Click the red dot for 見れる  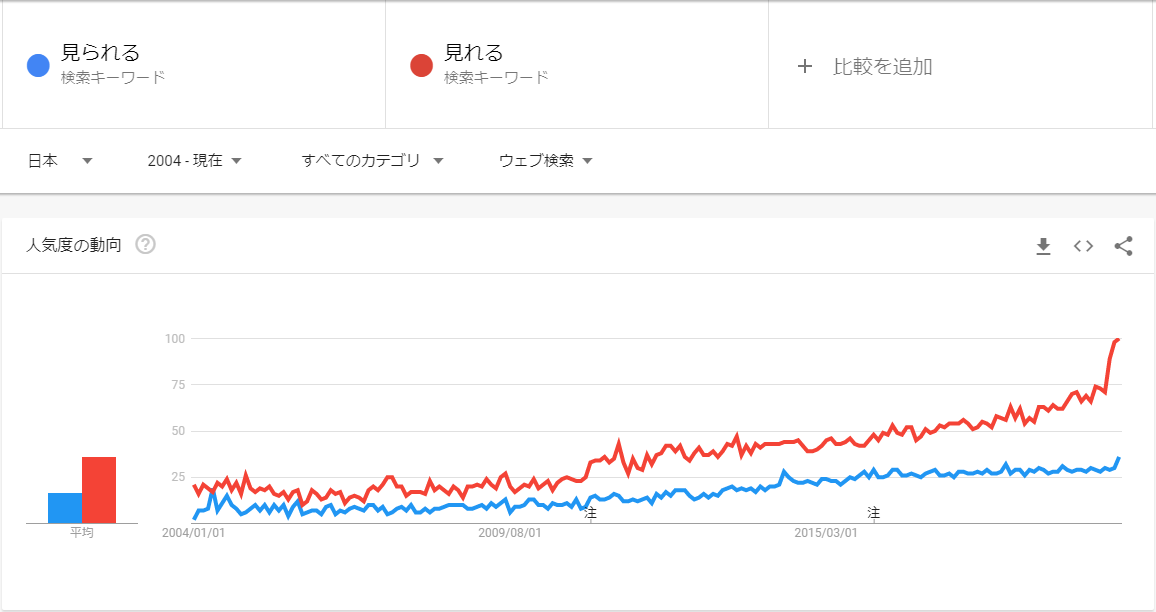pos(422,65)
